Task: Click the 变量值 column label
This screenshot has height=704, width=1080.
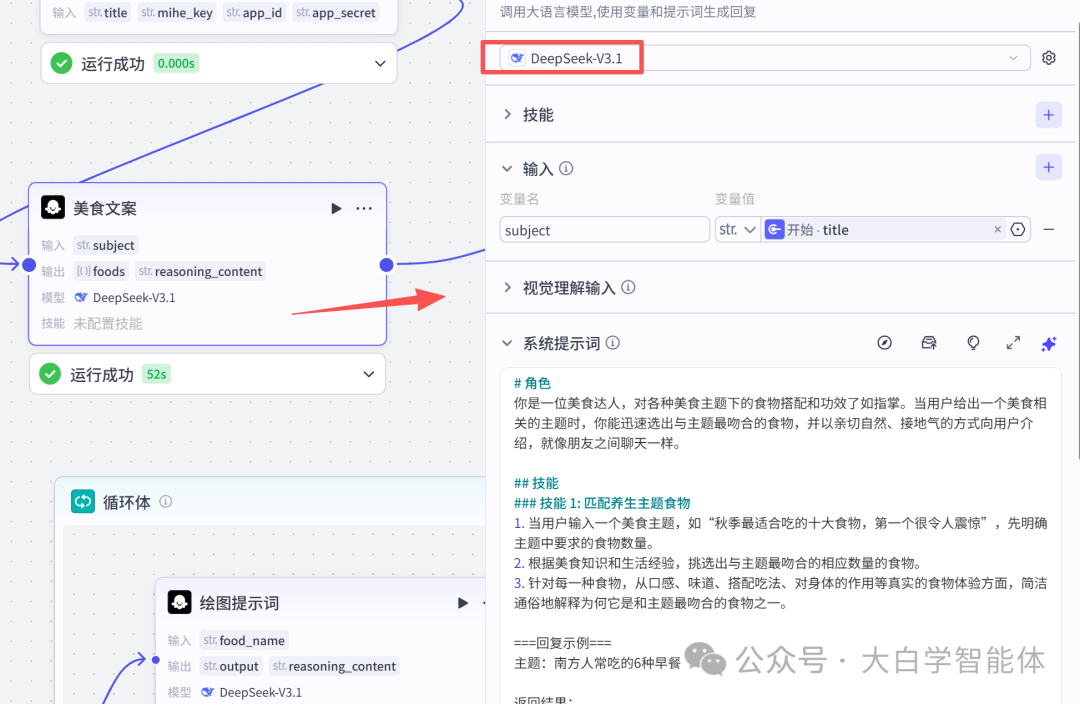Action: point(735,199)
